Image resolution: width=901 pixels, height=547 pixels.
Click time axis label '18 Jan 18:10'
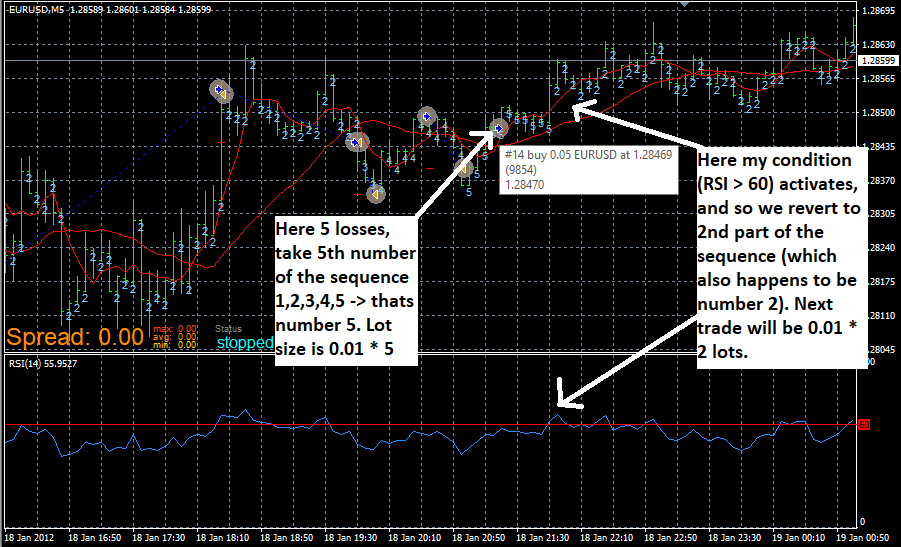click(223, 538)
